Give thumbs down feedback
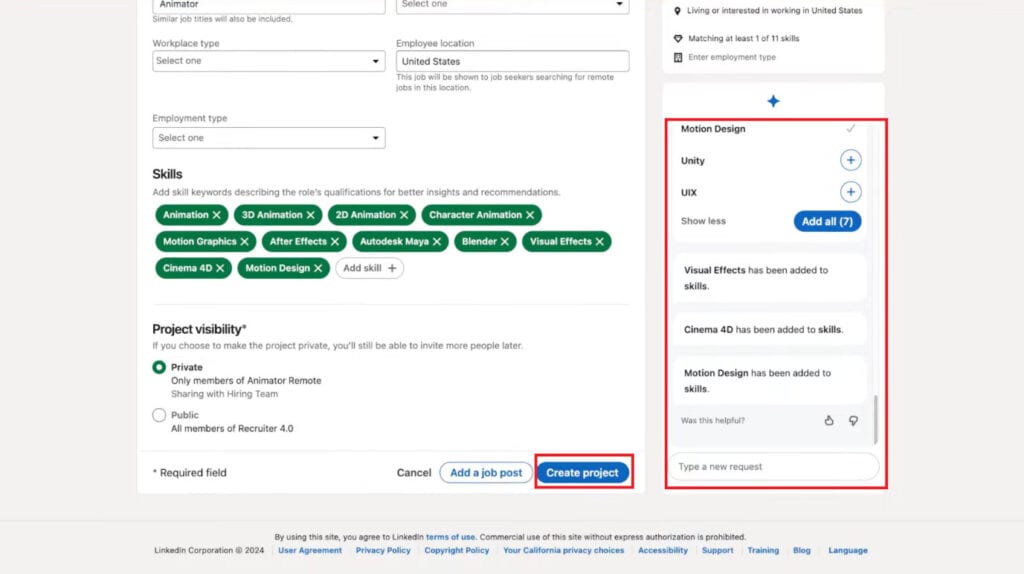1024x574 pixels. click(x=854, y=421)
